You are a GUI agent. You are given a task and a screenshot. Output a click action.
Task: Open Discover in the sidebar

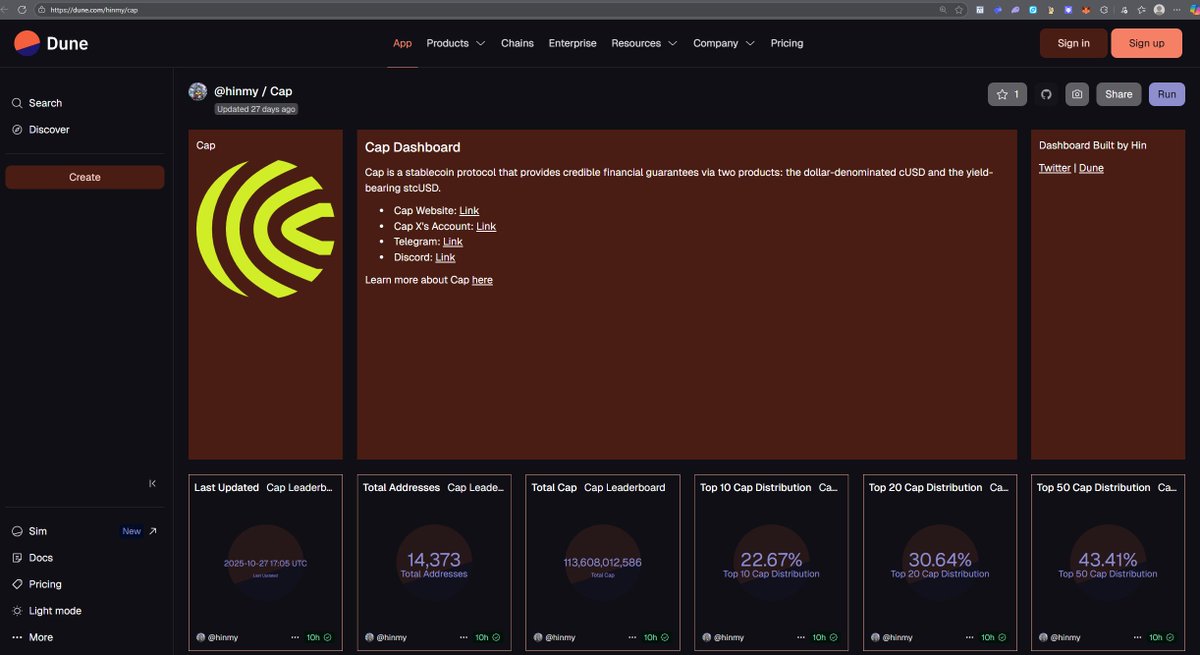click(49, 130)
